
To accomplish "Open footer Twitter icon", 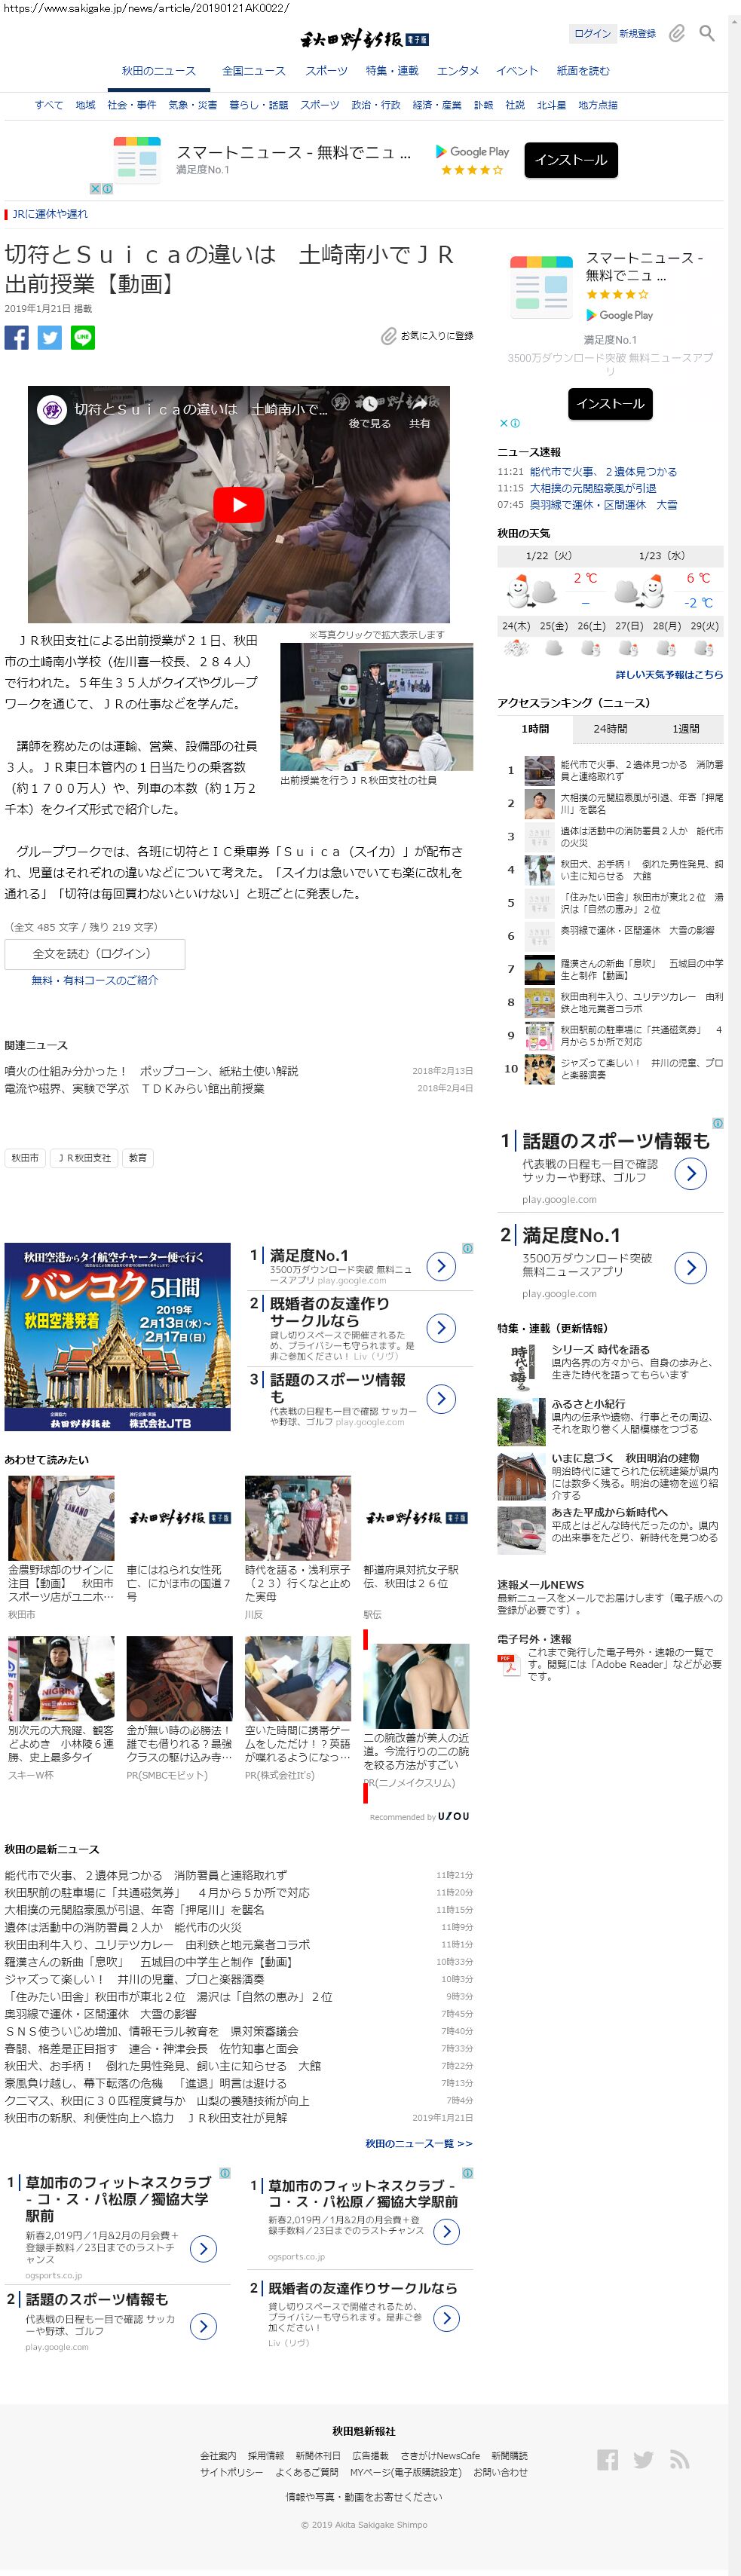I will [x=643, y=2459].
